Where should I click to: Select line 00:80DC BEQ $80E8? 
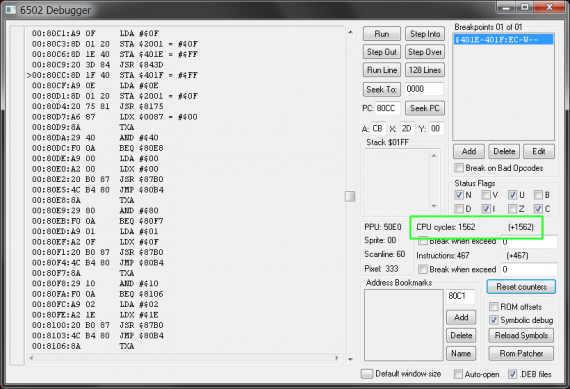tap(97, 148)
